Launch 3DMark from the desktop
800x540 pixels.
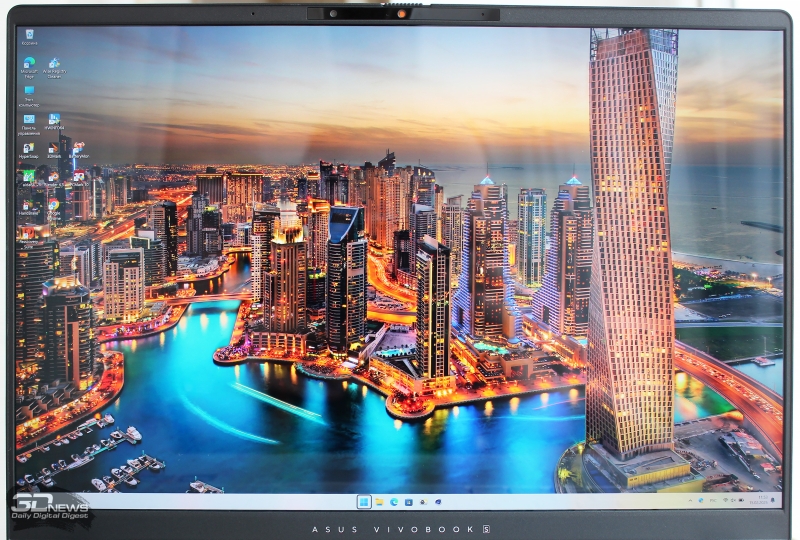pyautogui.click(x=54, y=149)
